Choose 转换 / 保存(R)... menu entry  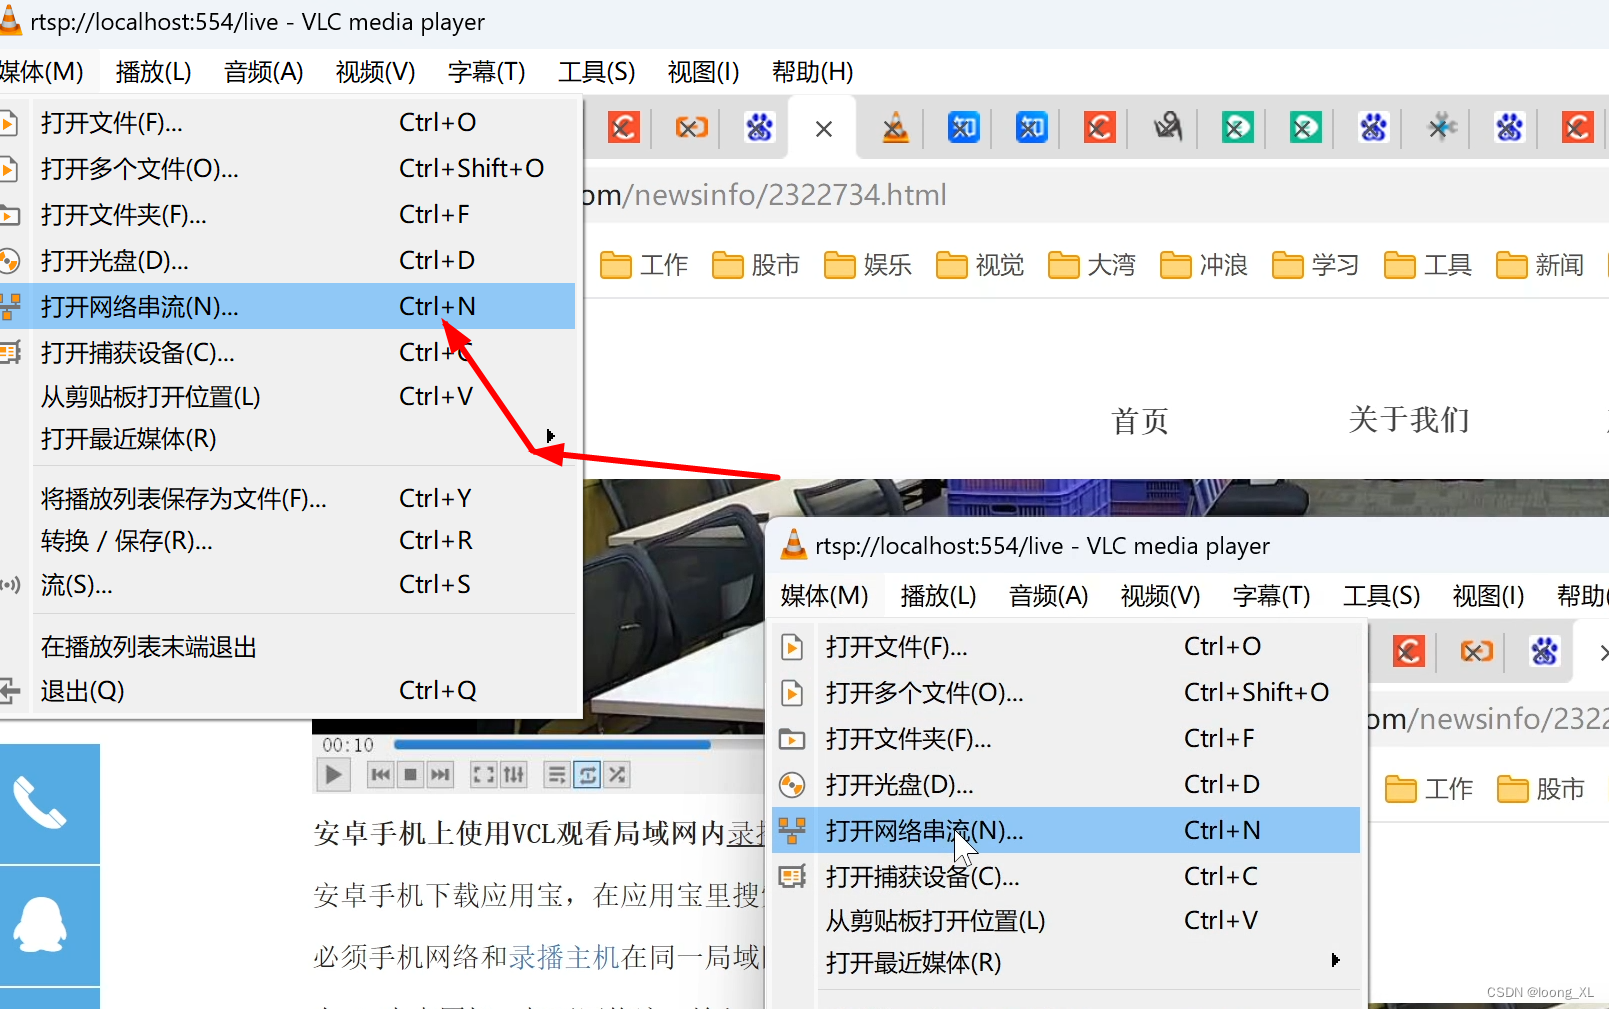coord(288,541)
